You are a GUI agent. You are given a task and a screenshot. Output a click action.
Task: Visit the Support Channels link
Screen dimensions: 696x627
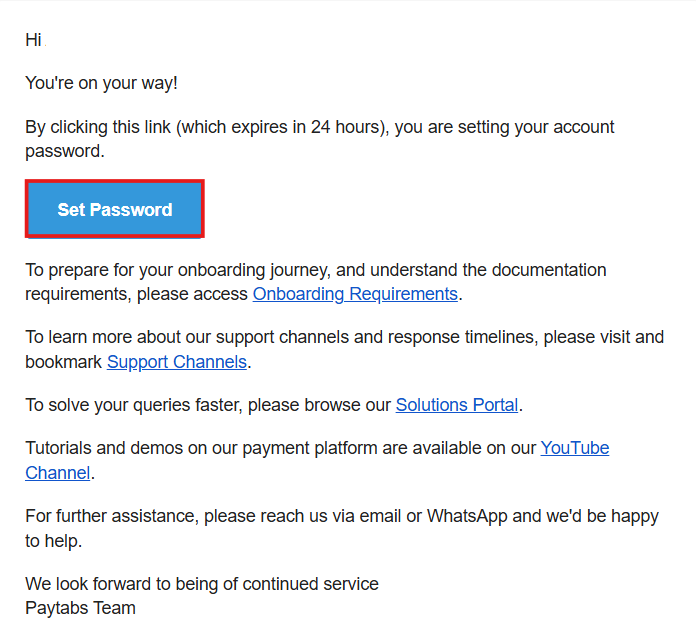[177, 362]
